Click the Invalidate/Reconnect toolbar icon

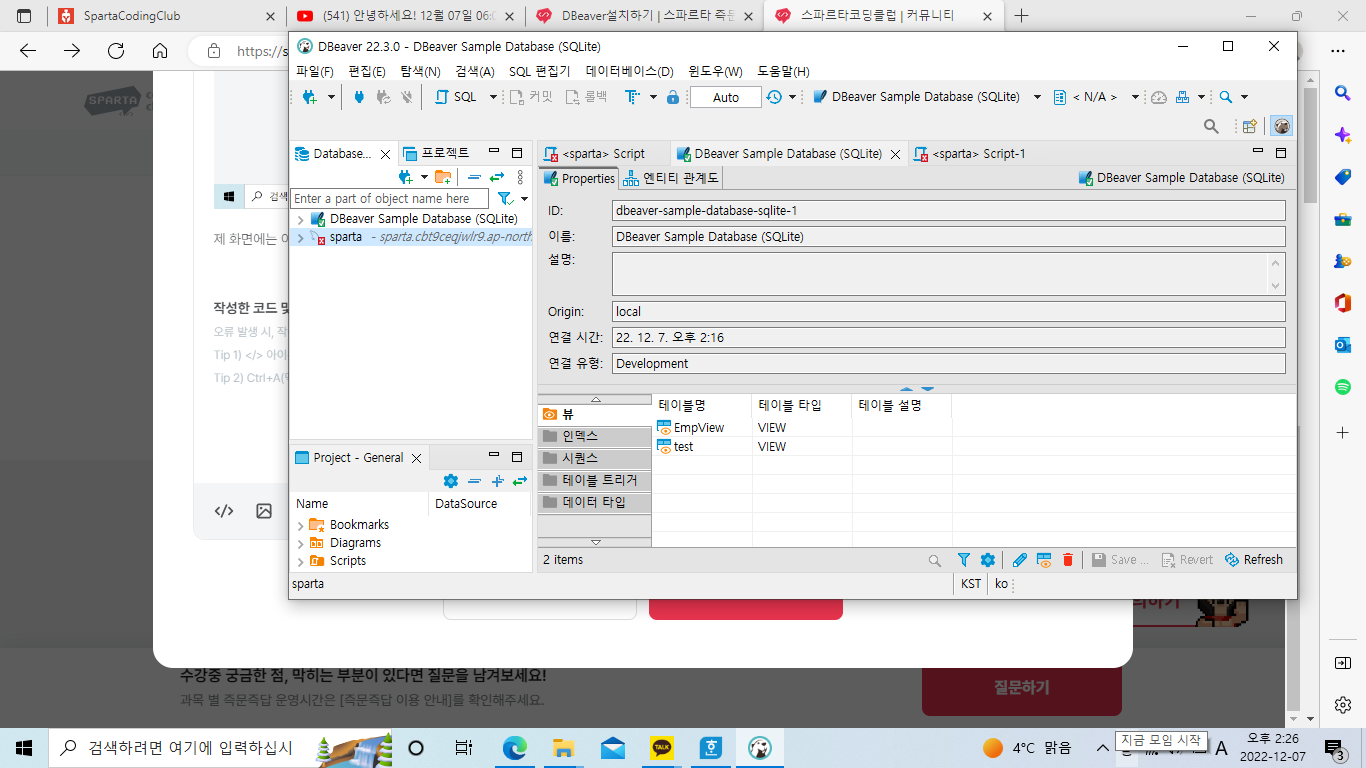tap(383, 97)
